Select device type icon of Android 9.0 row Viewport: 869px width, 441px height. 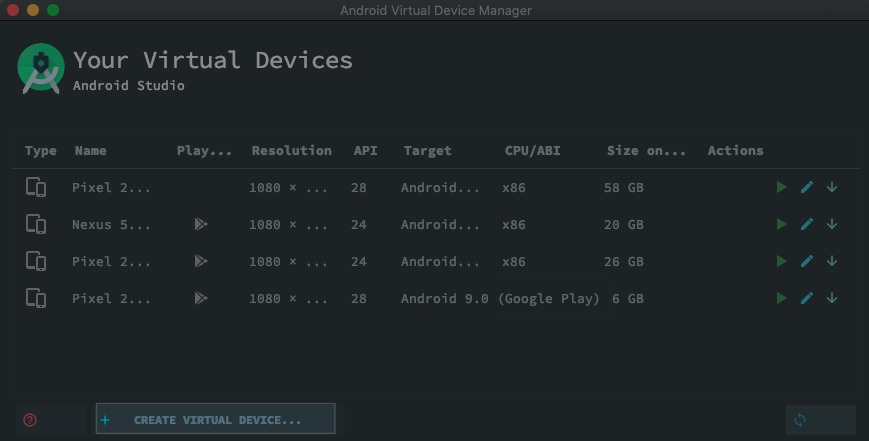36,298
